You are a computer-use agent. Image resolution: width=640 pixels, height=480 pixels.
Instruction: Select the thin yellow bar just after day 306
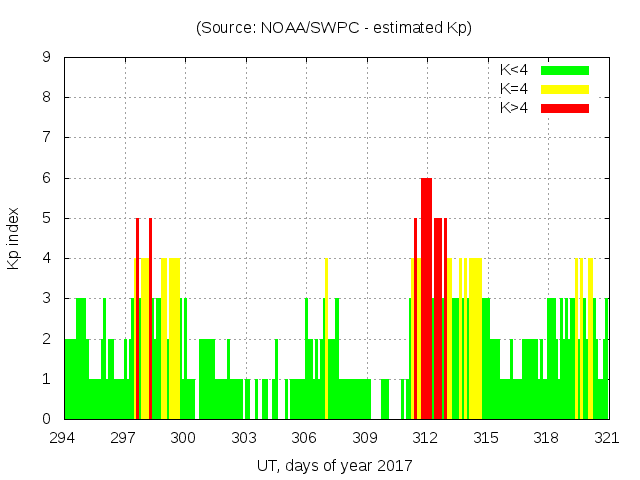click(x=326, y=340)
